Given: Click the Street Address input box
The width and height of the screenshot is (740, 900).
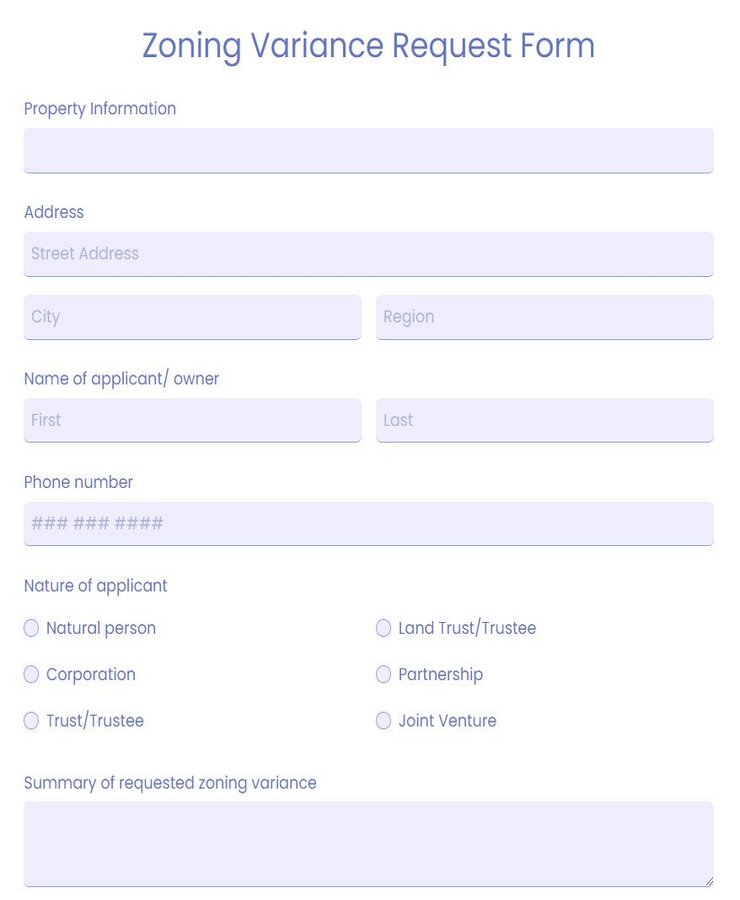Looking at the screenshot, I should 368,254.
